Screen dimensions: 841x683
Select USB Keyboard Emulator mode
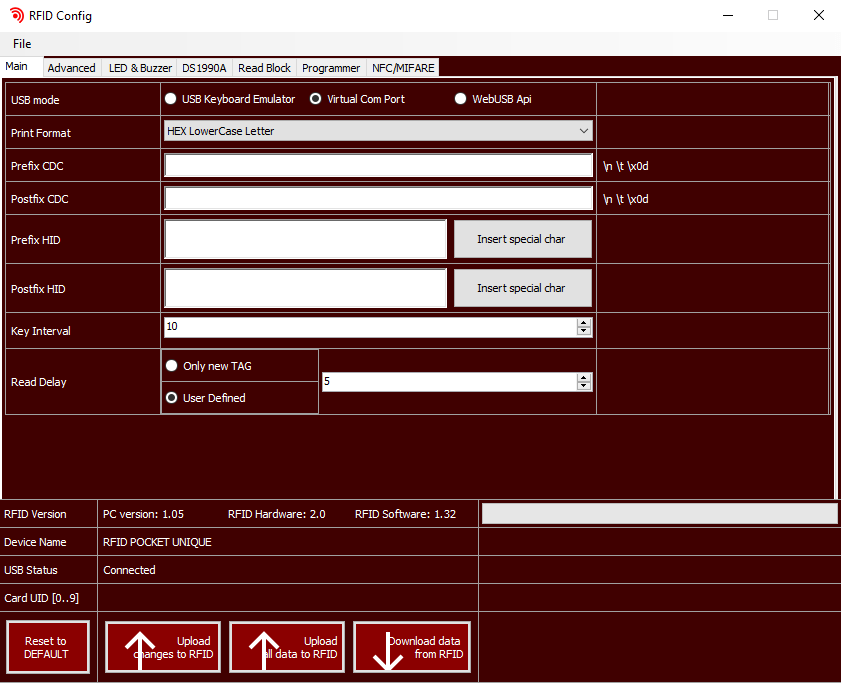coord(171,99)
